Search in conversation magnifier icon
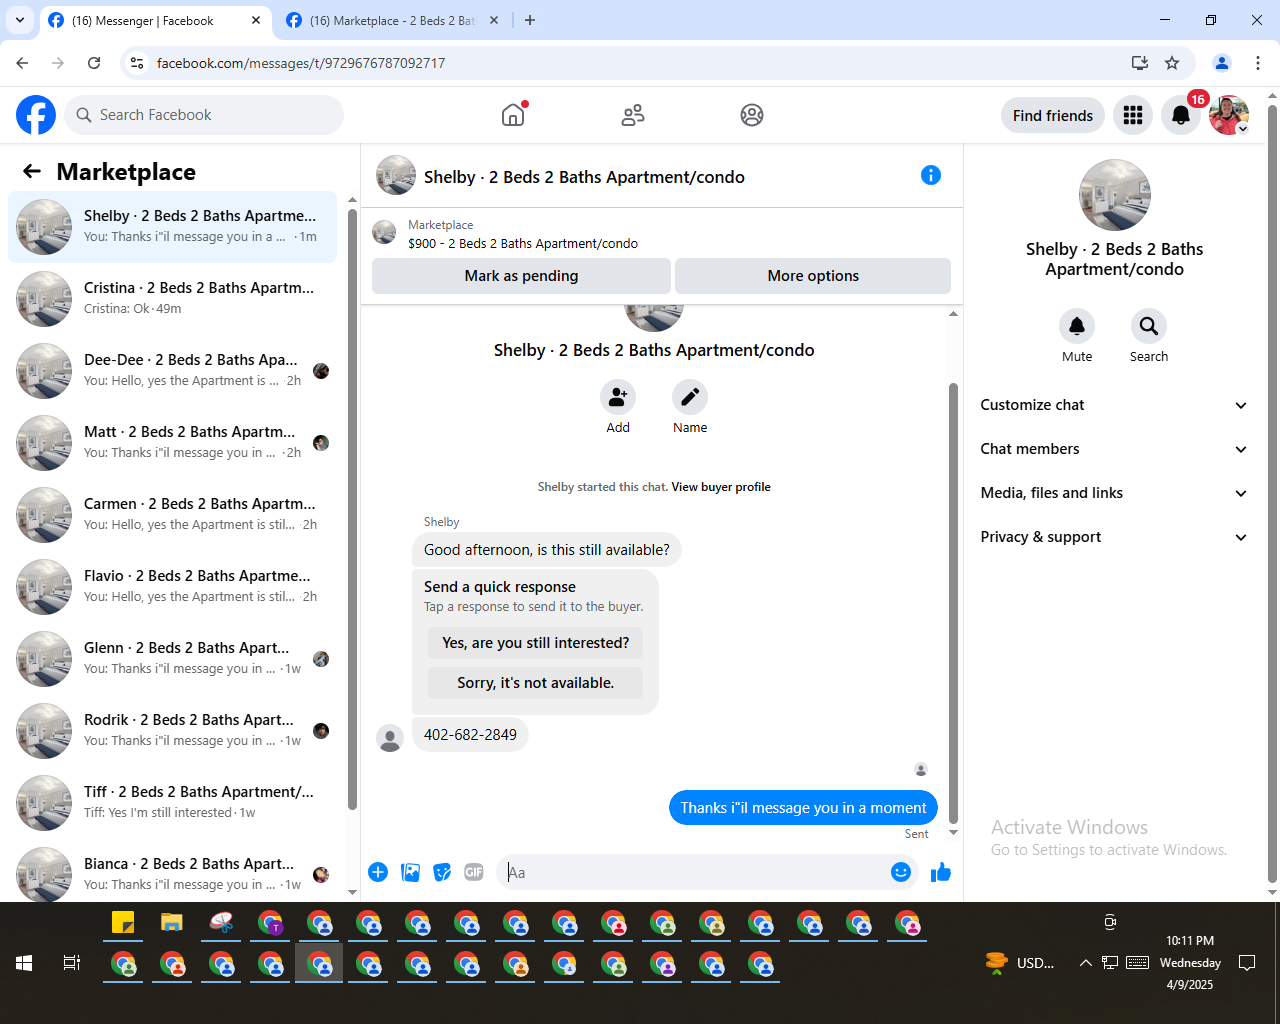The width and height of the screenshot is (1280, 1024). (x=1149, y=326)
